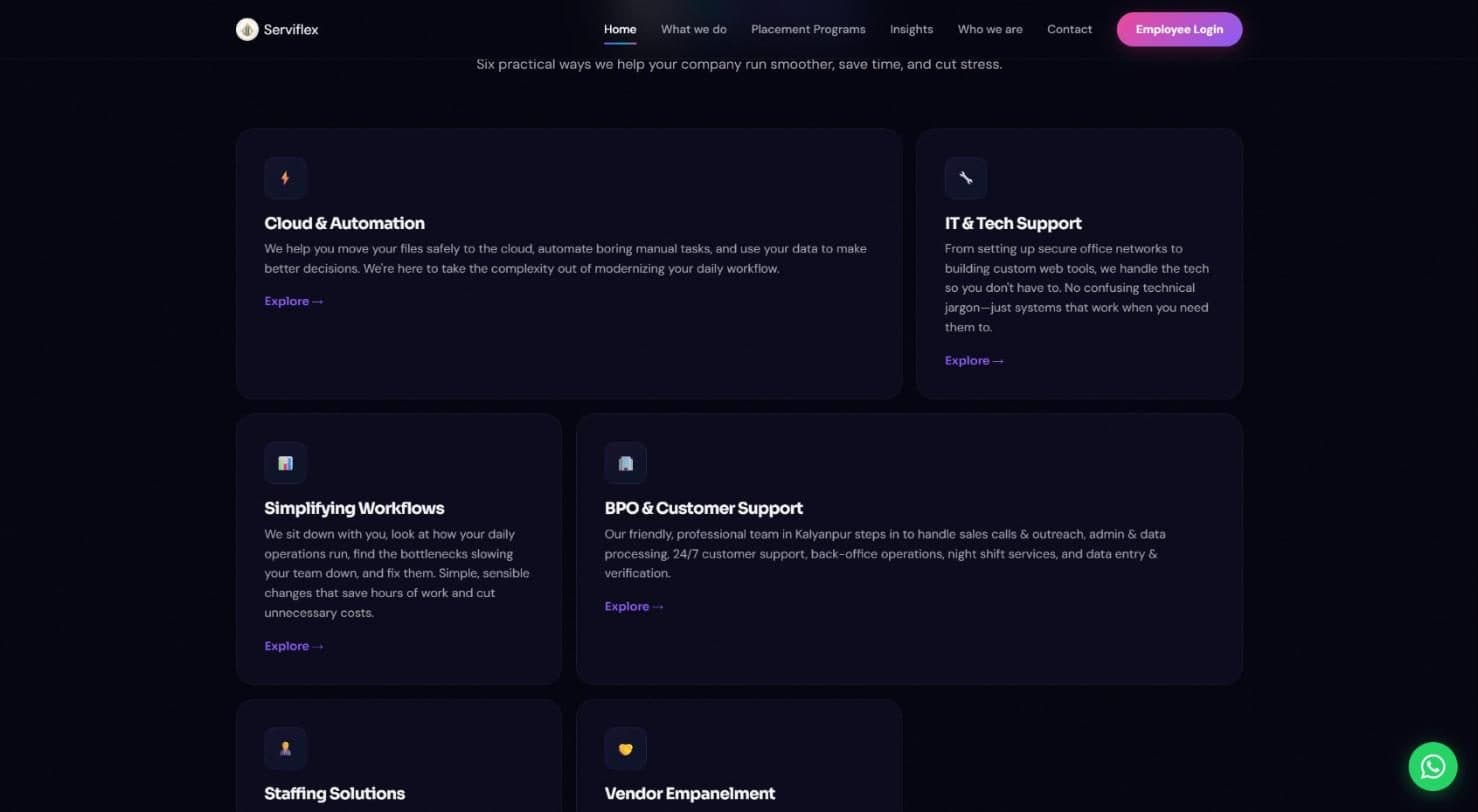This screenshot has width=1478, height=812.
Task: Open the Who we are page
Action: coord(990,29)
